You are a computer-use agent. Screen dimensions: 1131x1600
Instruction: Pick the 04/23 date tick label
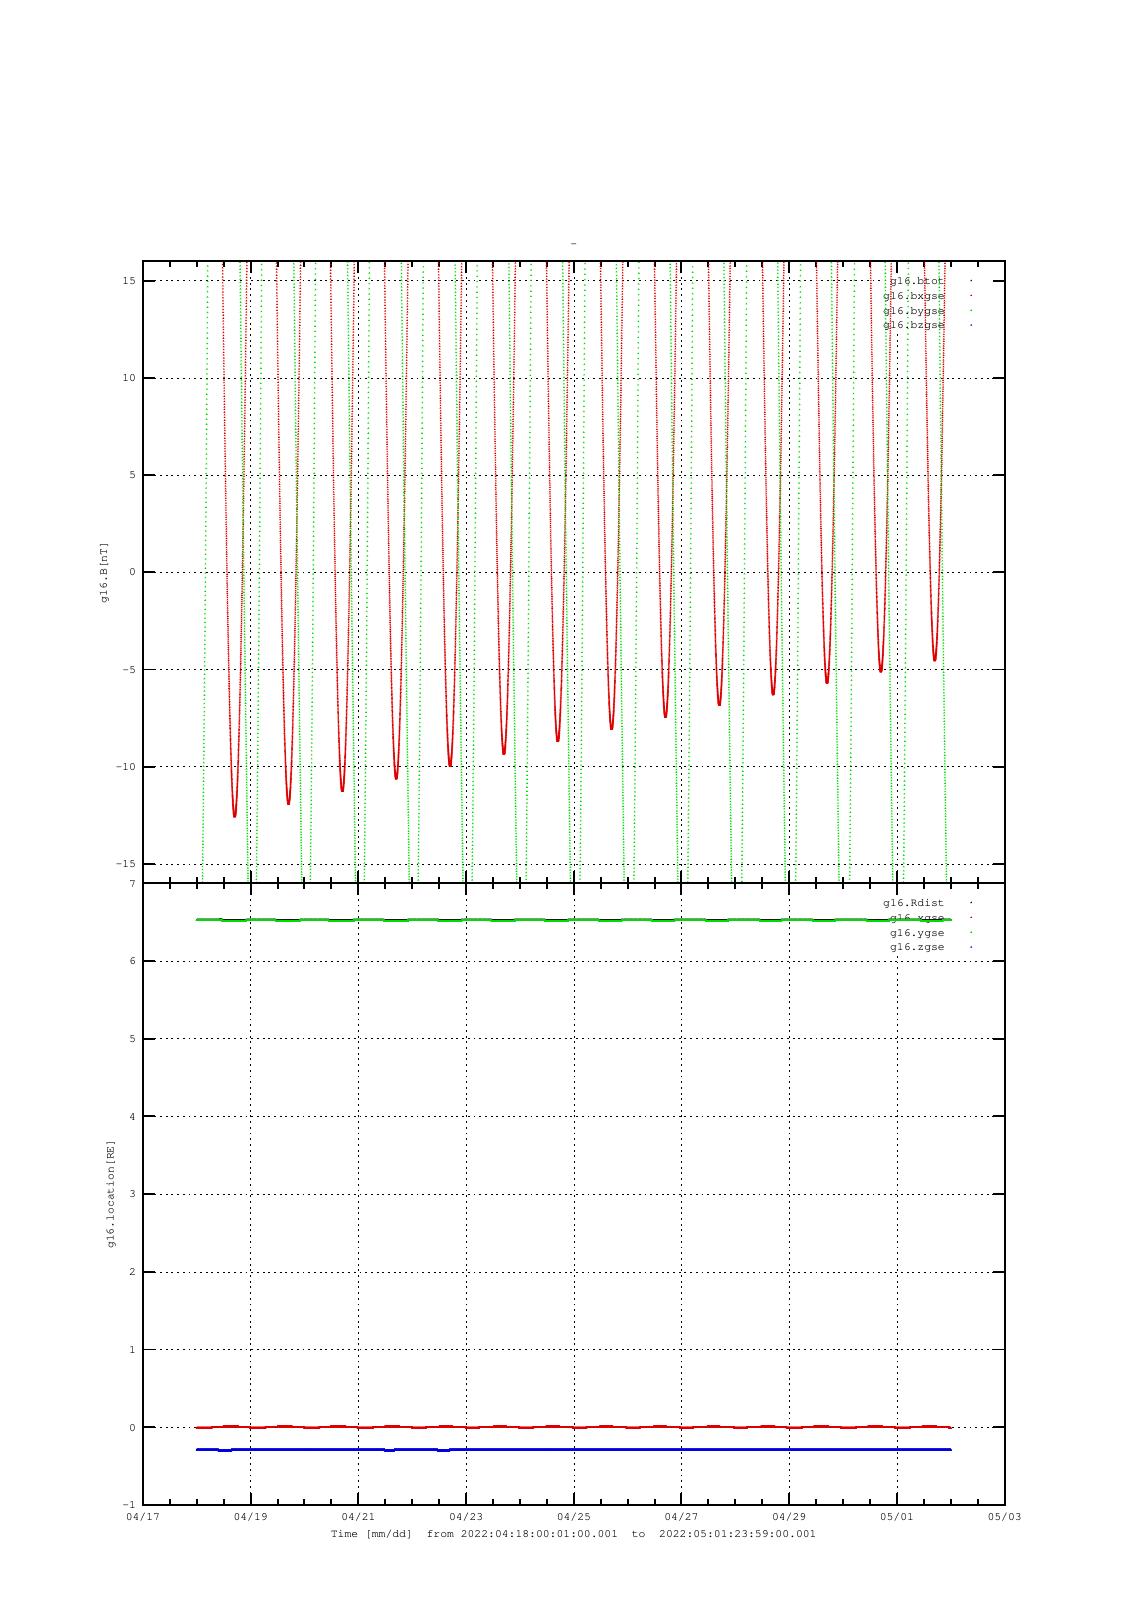(466, 1517)
